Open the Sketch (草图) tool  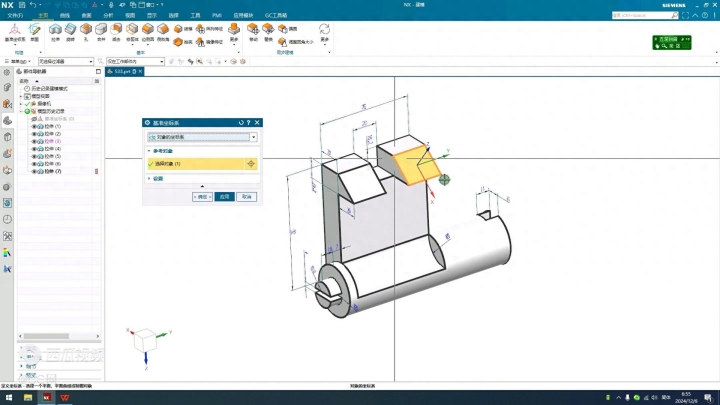pyautogui.click(x=34, y=32)
